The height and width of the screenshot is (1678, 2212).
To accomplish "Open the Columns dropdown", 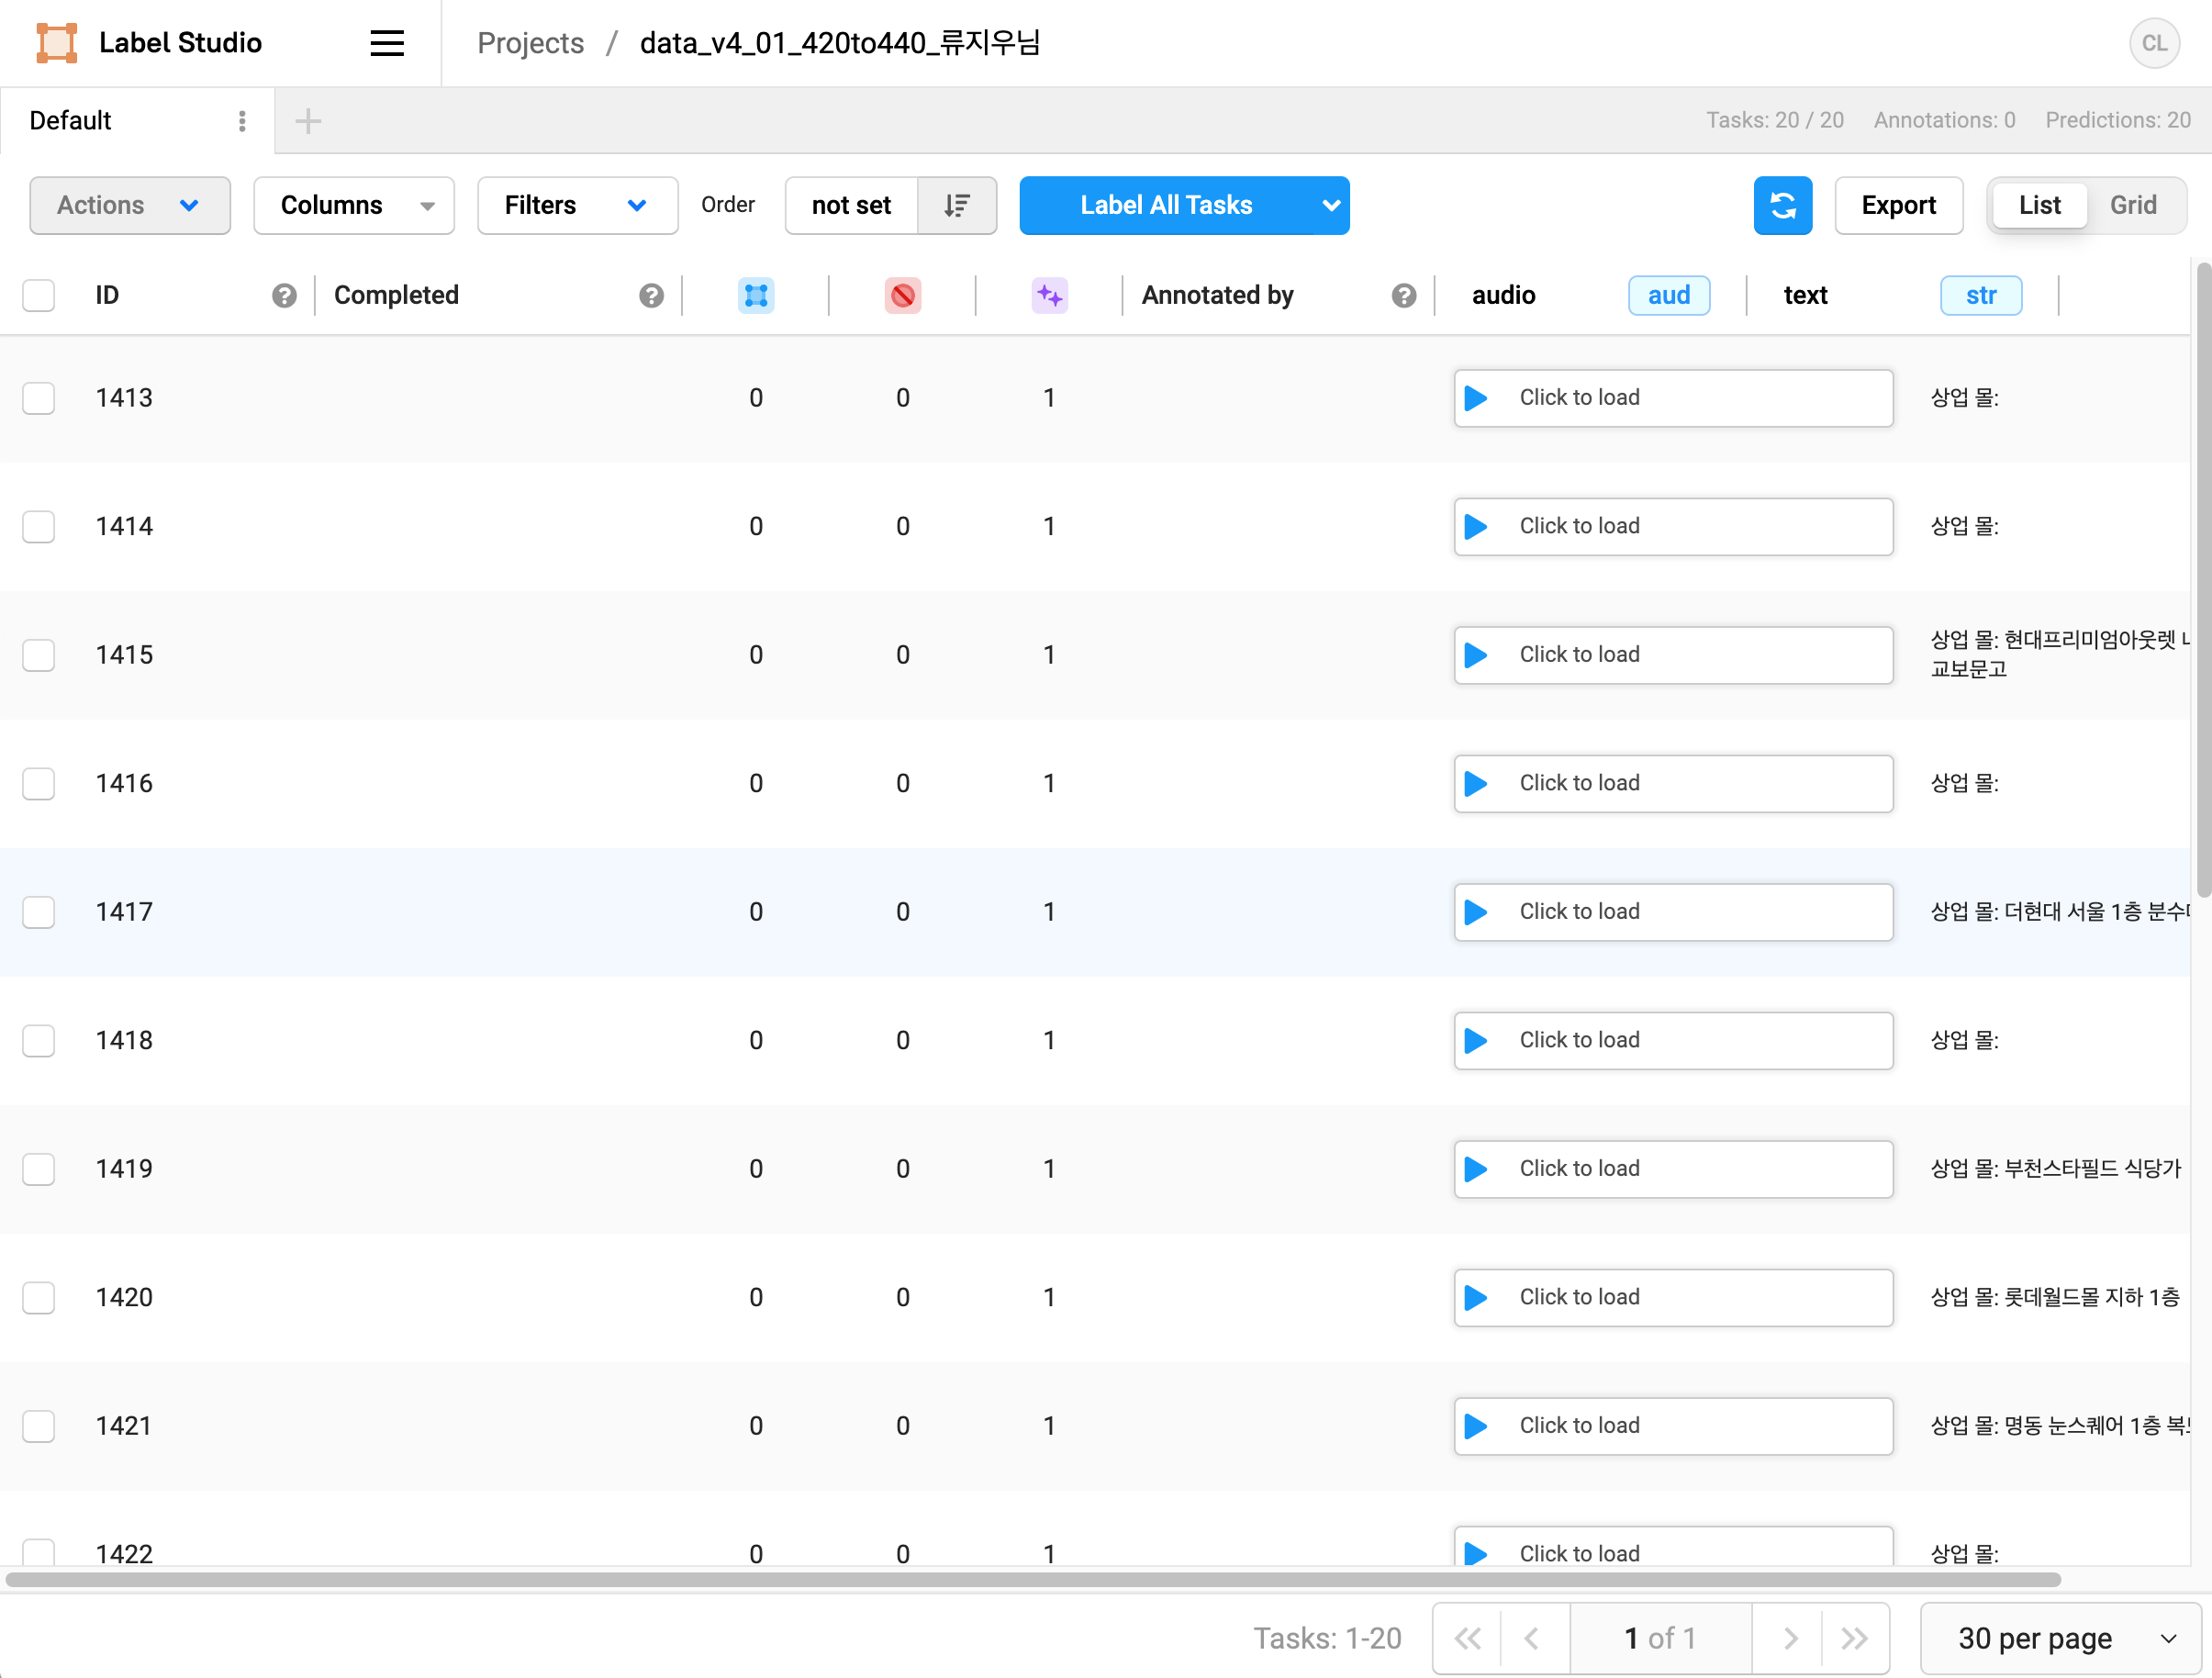I will [354, 205].
